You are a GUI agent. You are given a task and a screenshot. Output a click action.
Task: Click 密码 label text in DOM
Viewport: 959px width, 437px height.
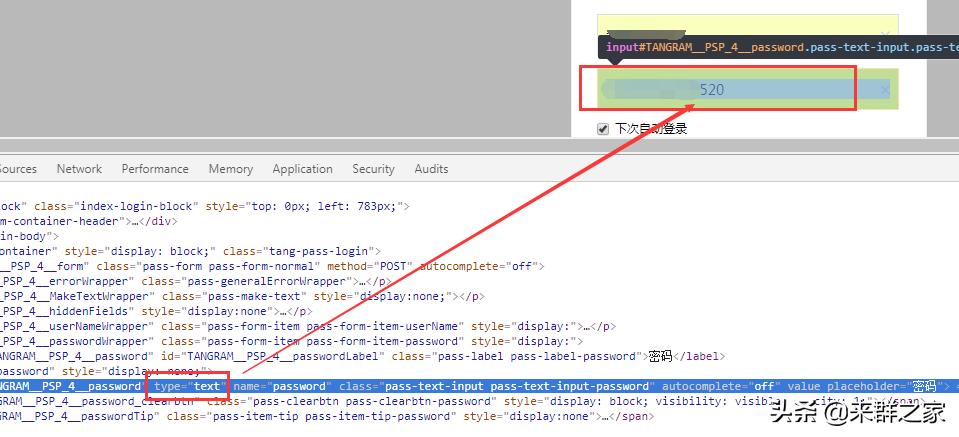tap(661, 356)
